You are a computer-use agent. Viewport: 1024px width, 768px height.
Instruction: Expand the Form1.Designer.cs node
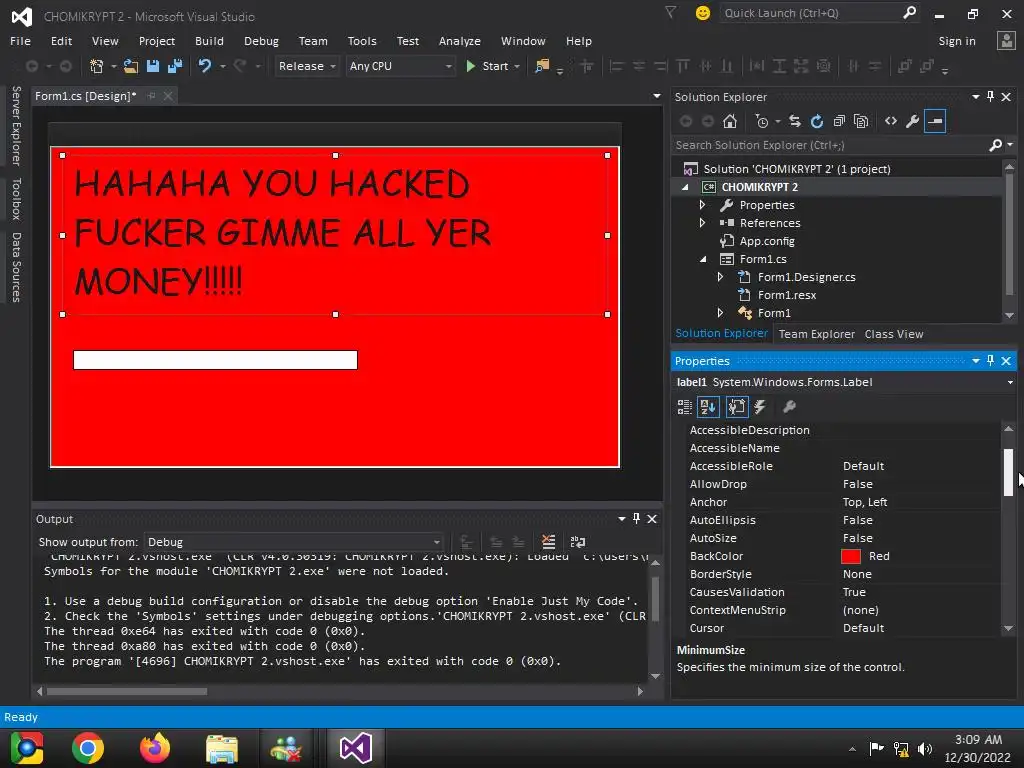(x=720, y=277)
